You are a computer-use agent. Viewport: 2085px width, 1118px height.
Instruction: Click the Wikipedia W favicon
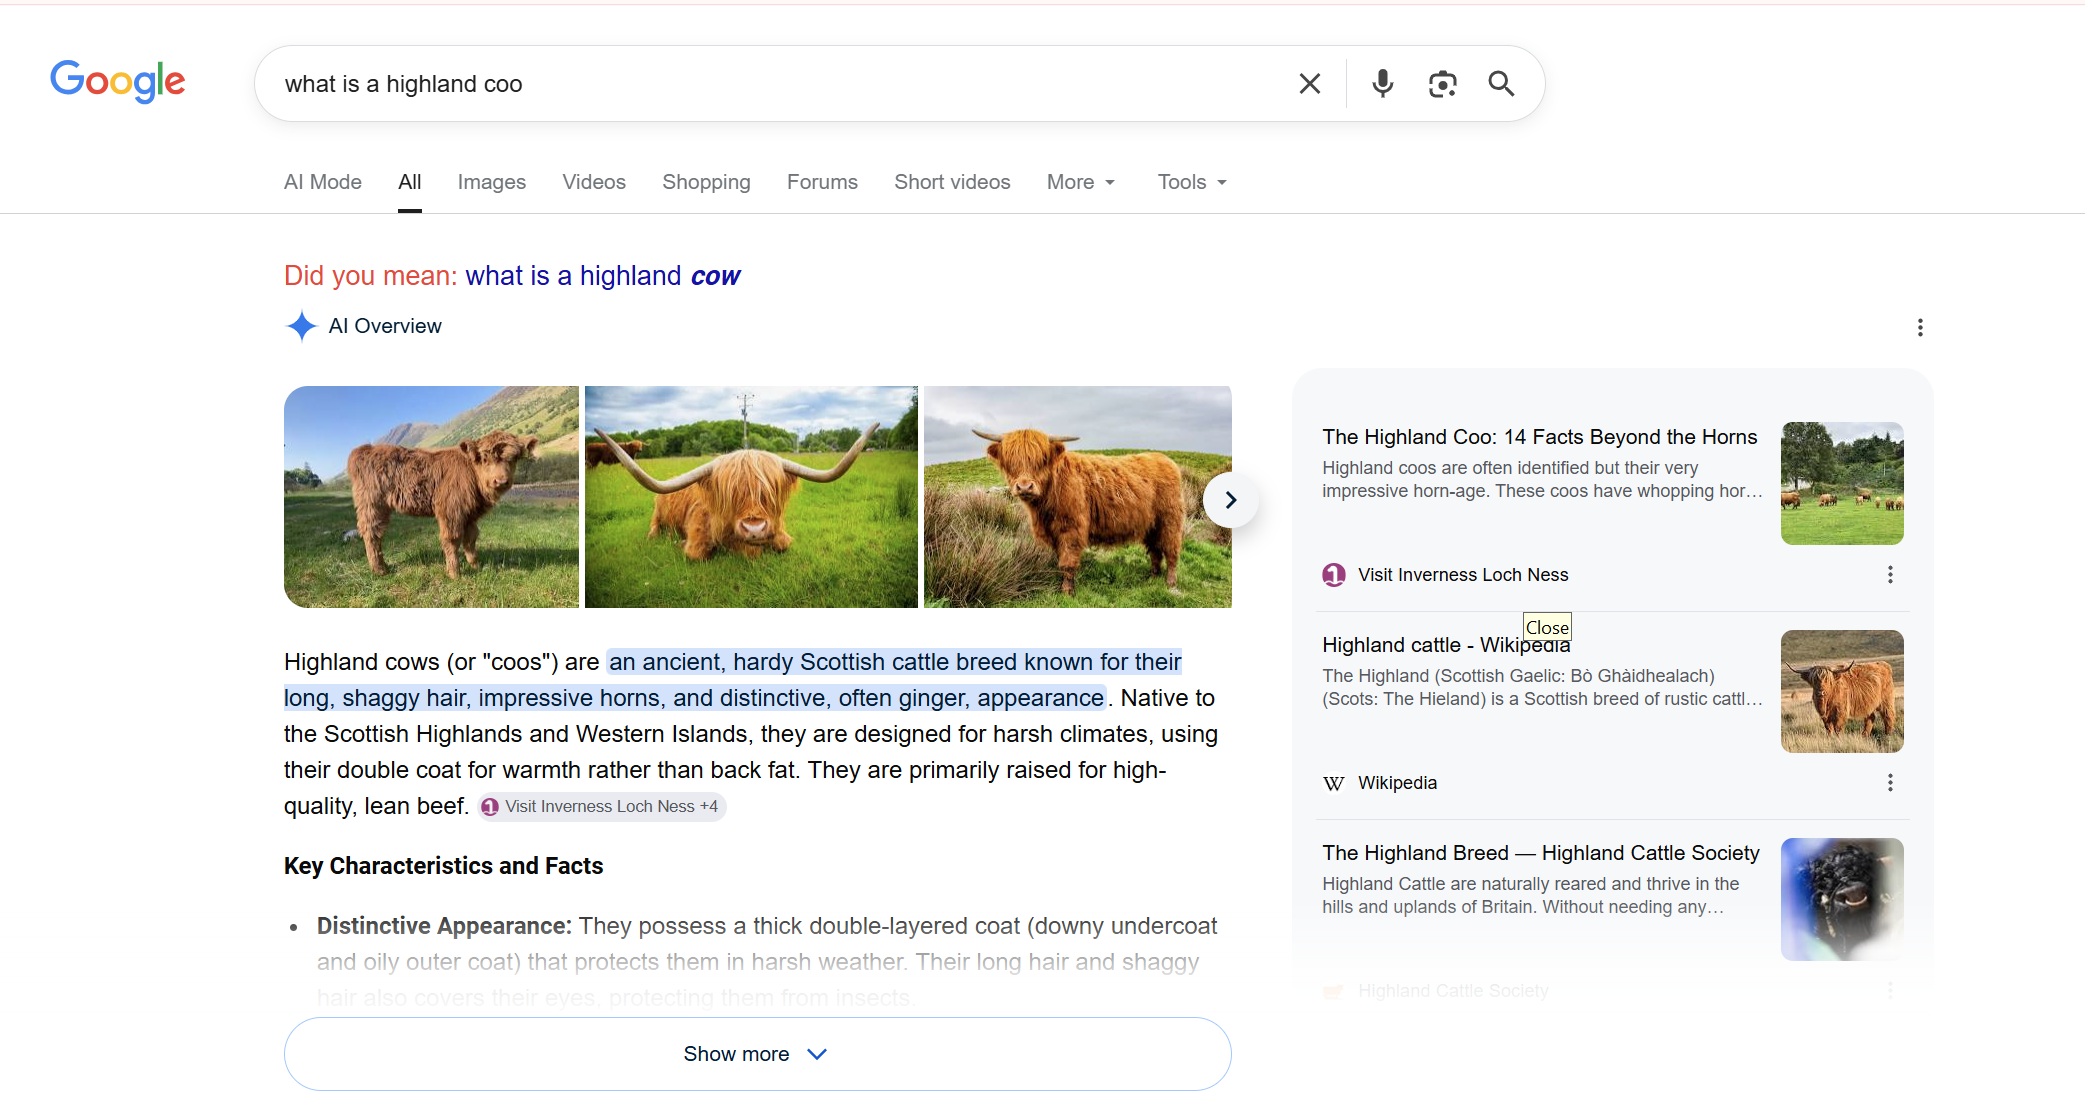(x=1334, y=783)
